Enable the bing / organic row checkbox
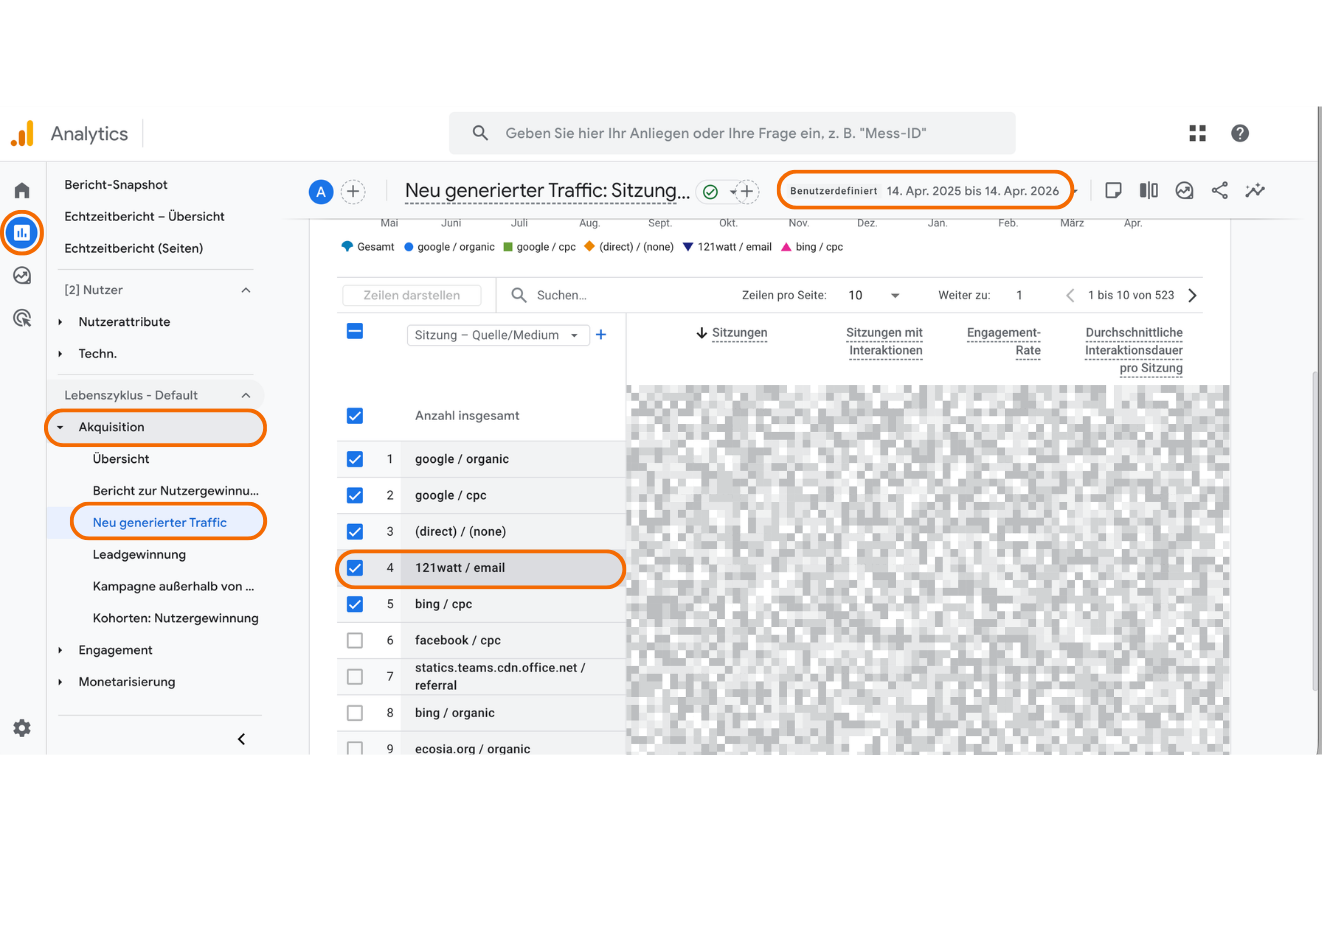The width and height of the screenshot is (1322, 926). [x=355, y=713]
